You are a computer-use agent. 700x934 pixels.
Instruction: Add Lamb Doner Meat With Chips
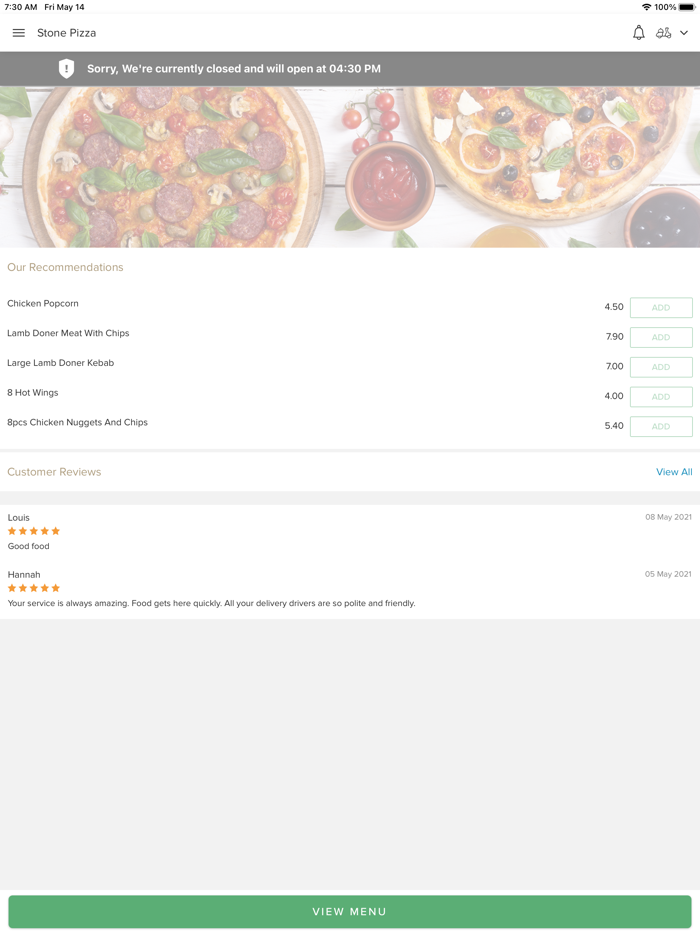pos(661,337)
